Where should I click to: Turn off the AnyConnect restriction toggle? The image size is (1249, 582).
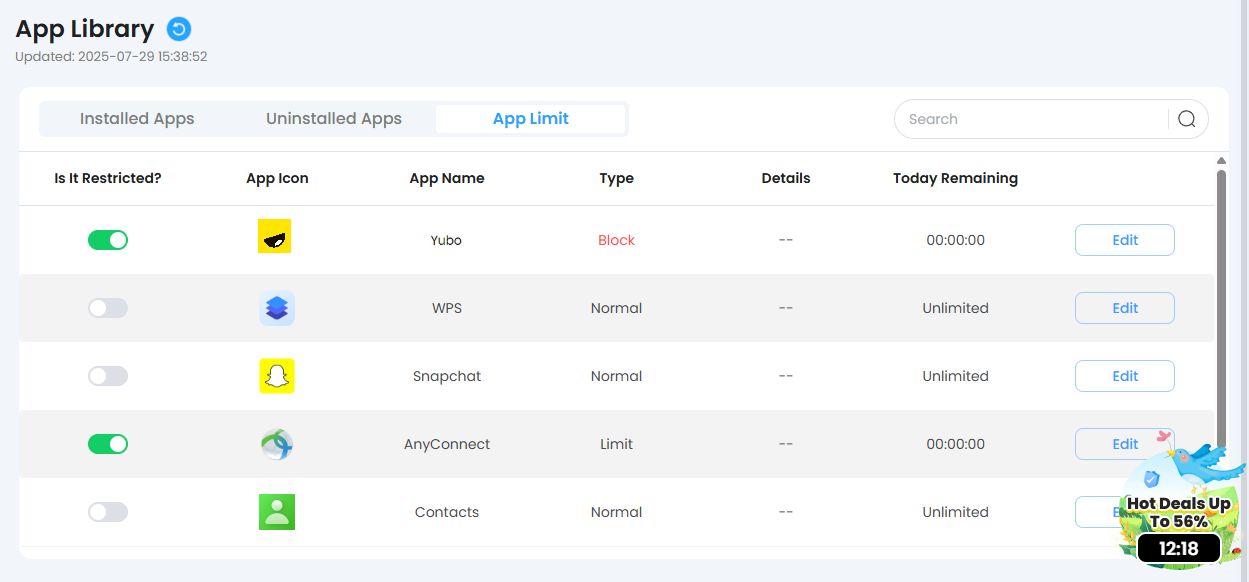click(108, 444)
